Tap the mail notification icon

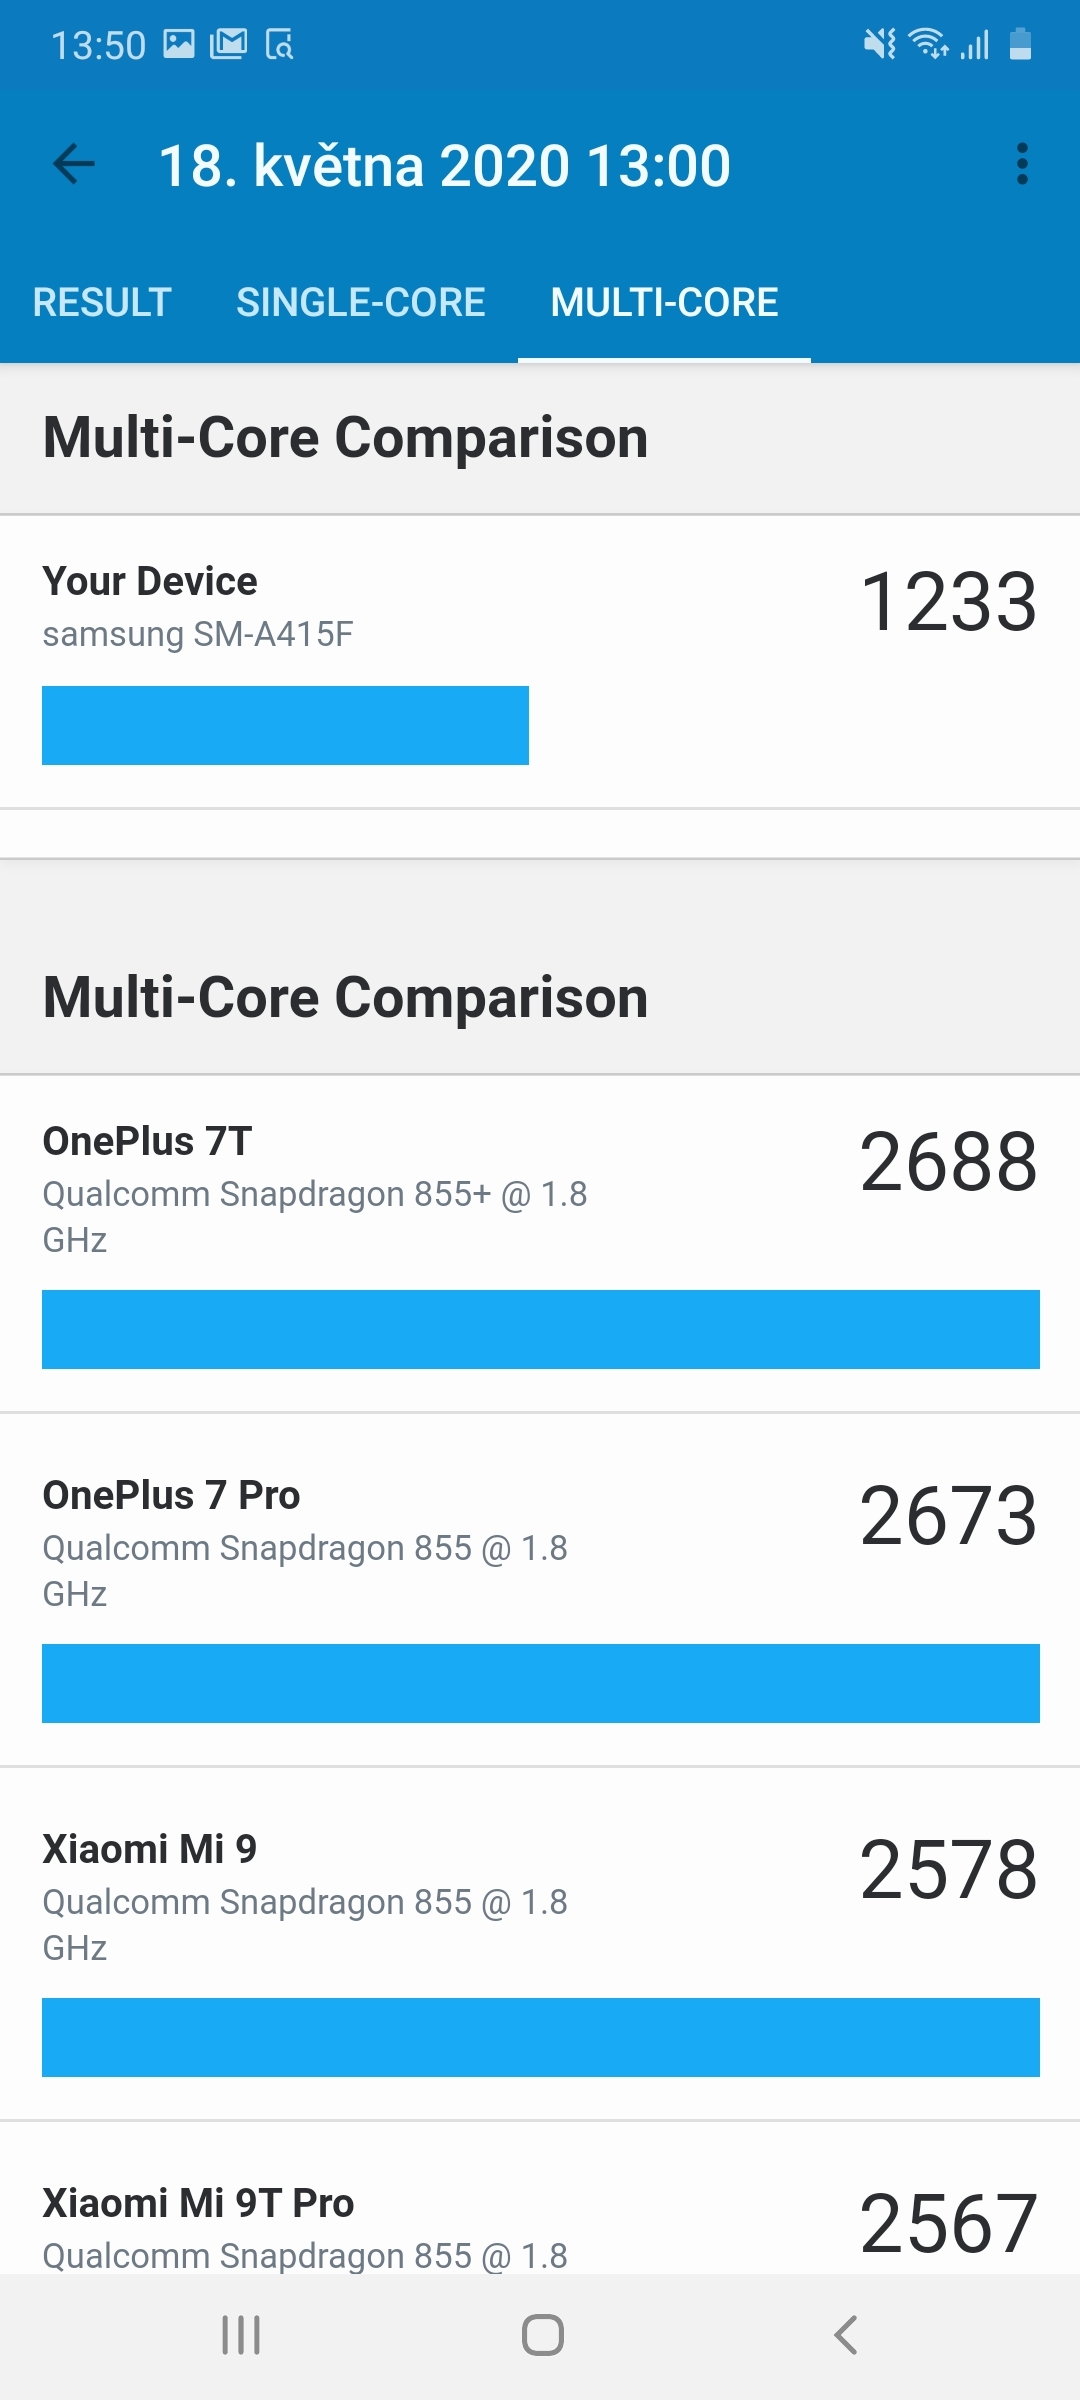point(228,44)
